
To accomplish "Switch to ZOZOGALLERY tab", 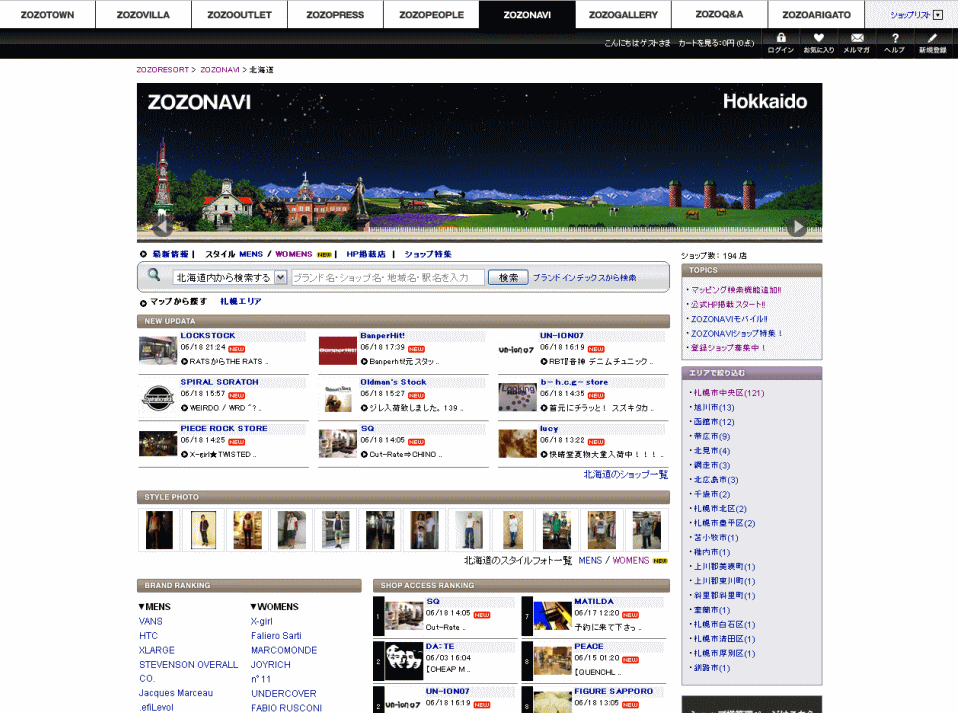I will click(623, 15).
